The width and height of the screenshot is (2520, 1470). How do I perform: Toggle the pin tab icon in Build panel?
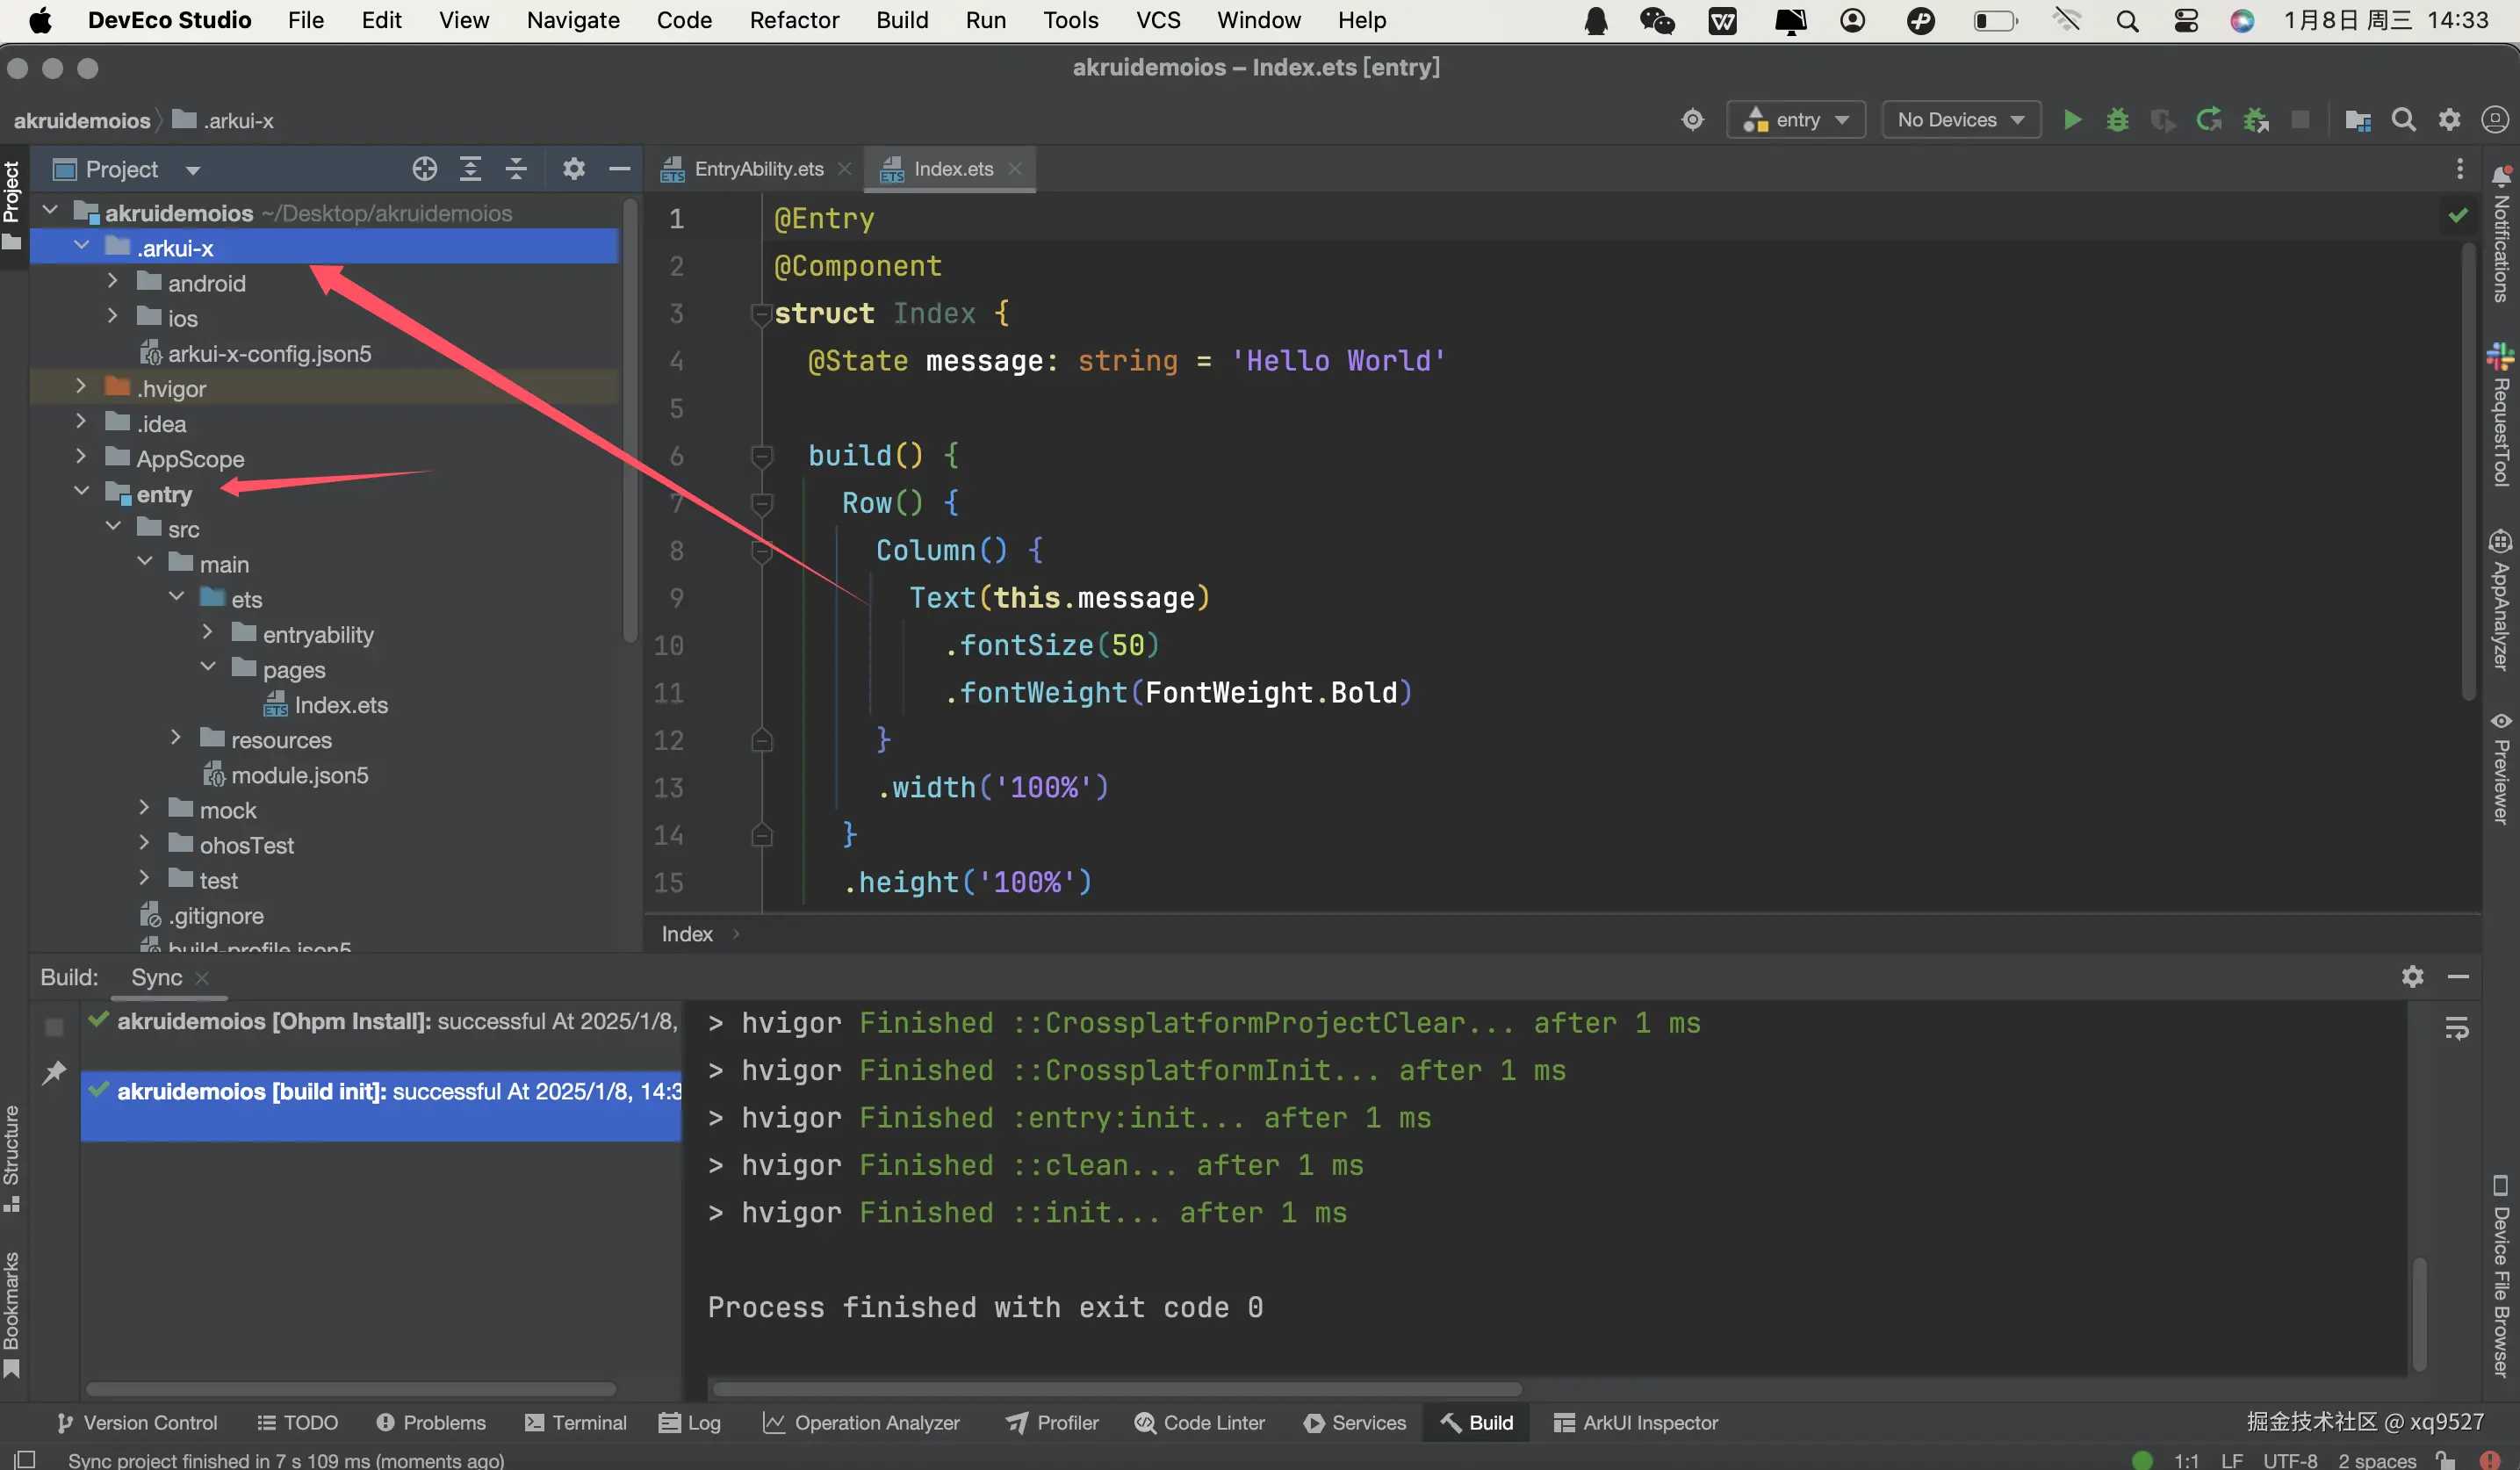54,1073
